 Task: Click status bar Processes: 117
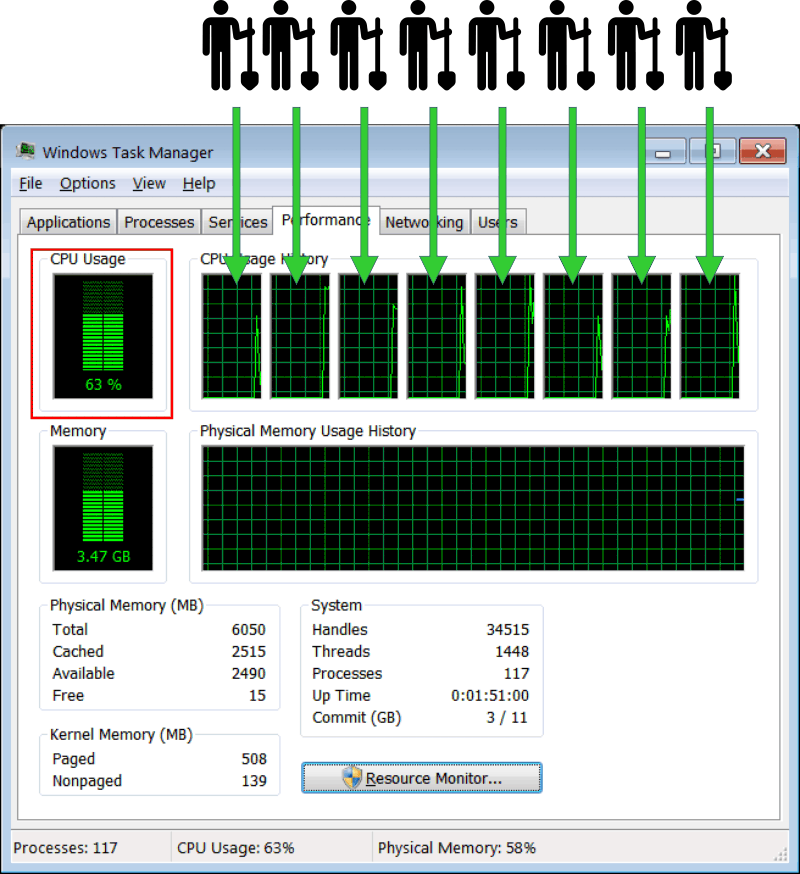(x=65, y=848)
